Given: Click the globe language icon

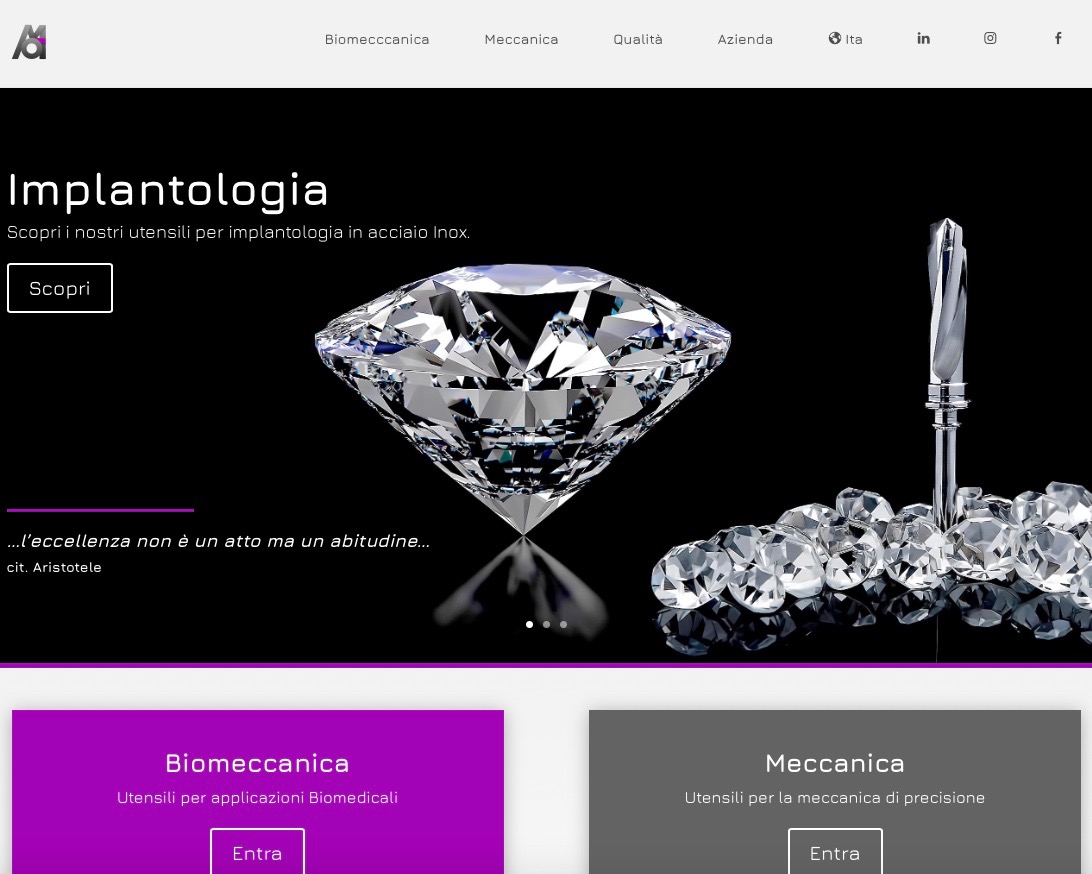Looking at the screenshot, I should 834,38.
